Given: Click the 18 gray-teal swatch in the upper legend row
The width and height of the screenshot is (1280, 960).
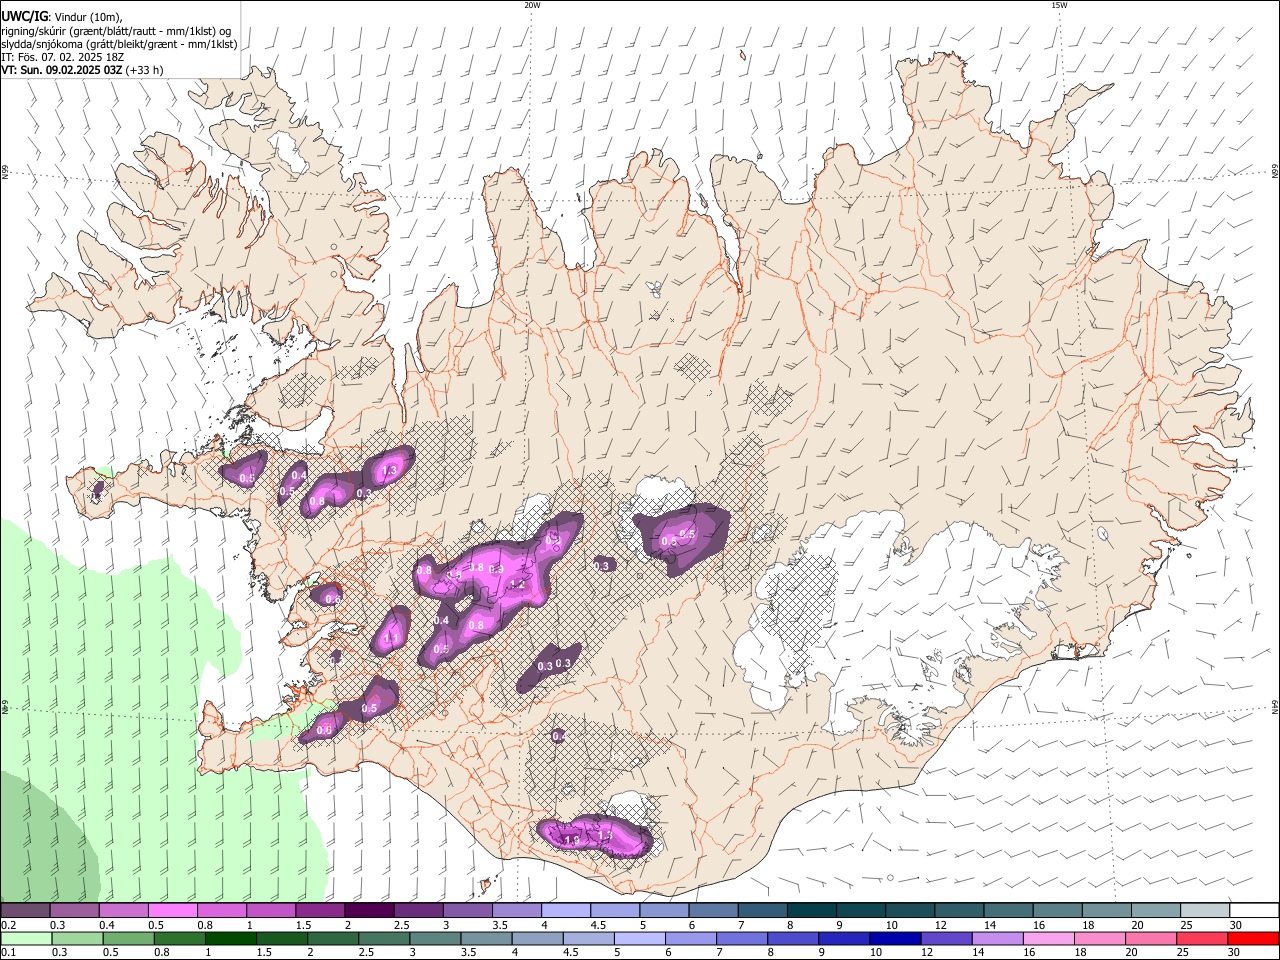Looking at the screenshot, I should [x=1108, y=911].
